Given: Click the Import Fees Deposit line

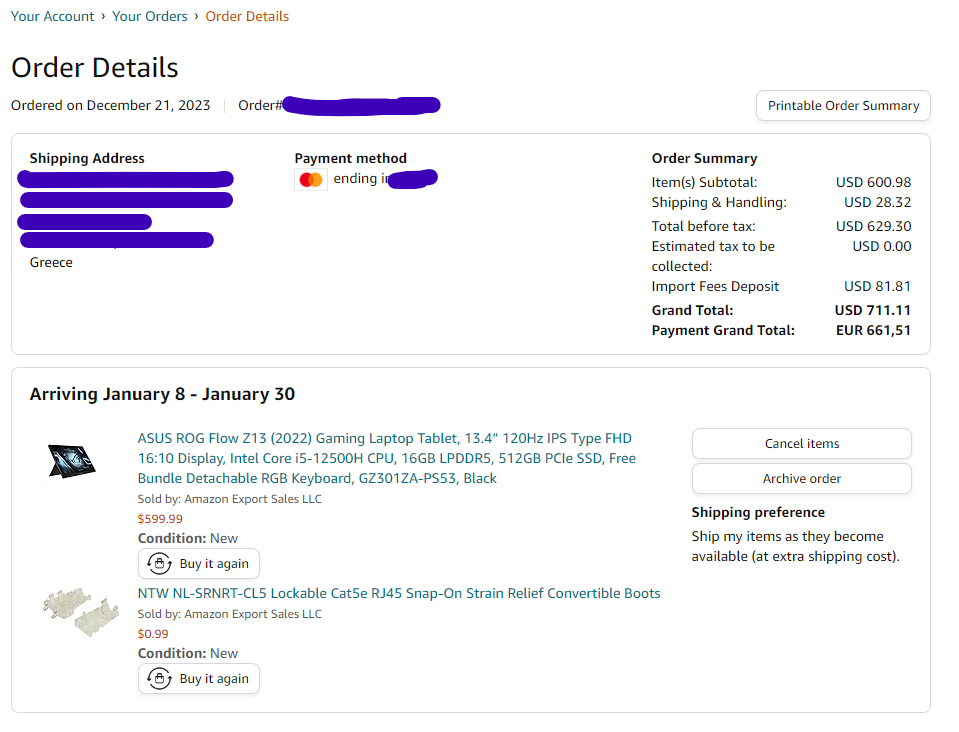Looking at the screenshot, I should tap(715, 286).
